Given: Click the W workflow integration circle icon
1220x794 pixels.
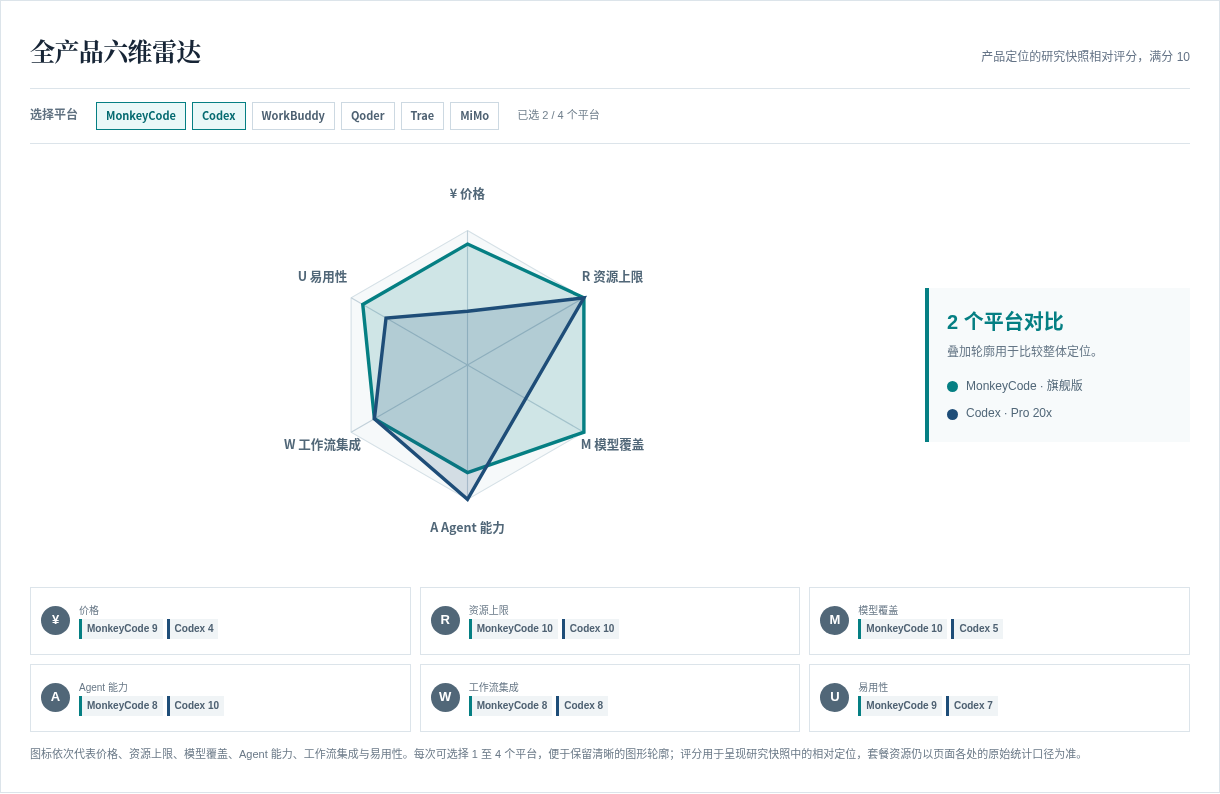Looking at the screenshot, I should click(x=445, y=697).
